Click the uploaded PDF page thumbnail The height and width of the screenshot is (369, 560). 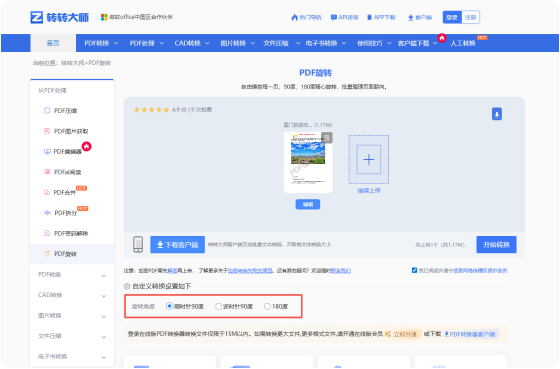click(x=308, y=163)
